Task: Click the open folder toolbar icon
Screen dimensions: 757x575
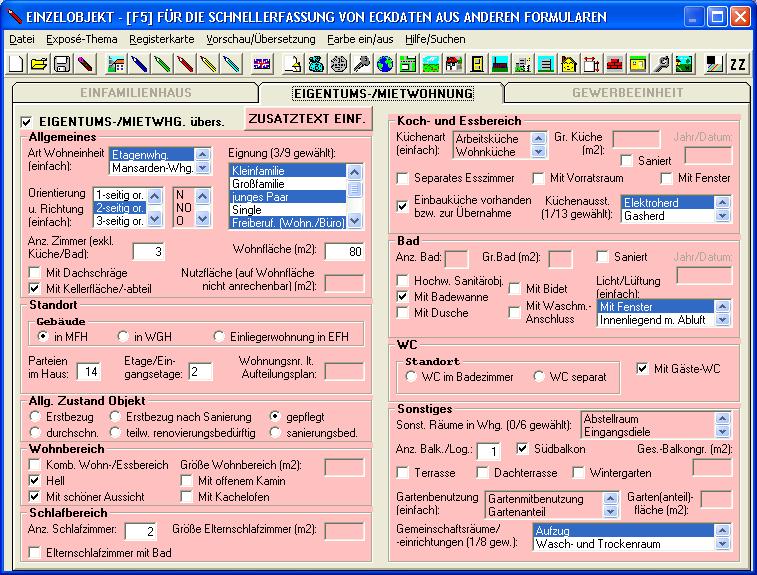Action: click(x=38, y=64)
